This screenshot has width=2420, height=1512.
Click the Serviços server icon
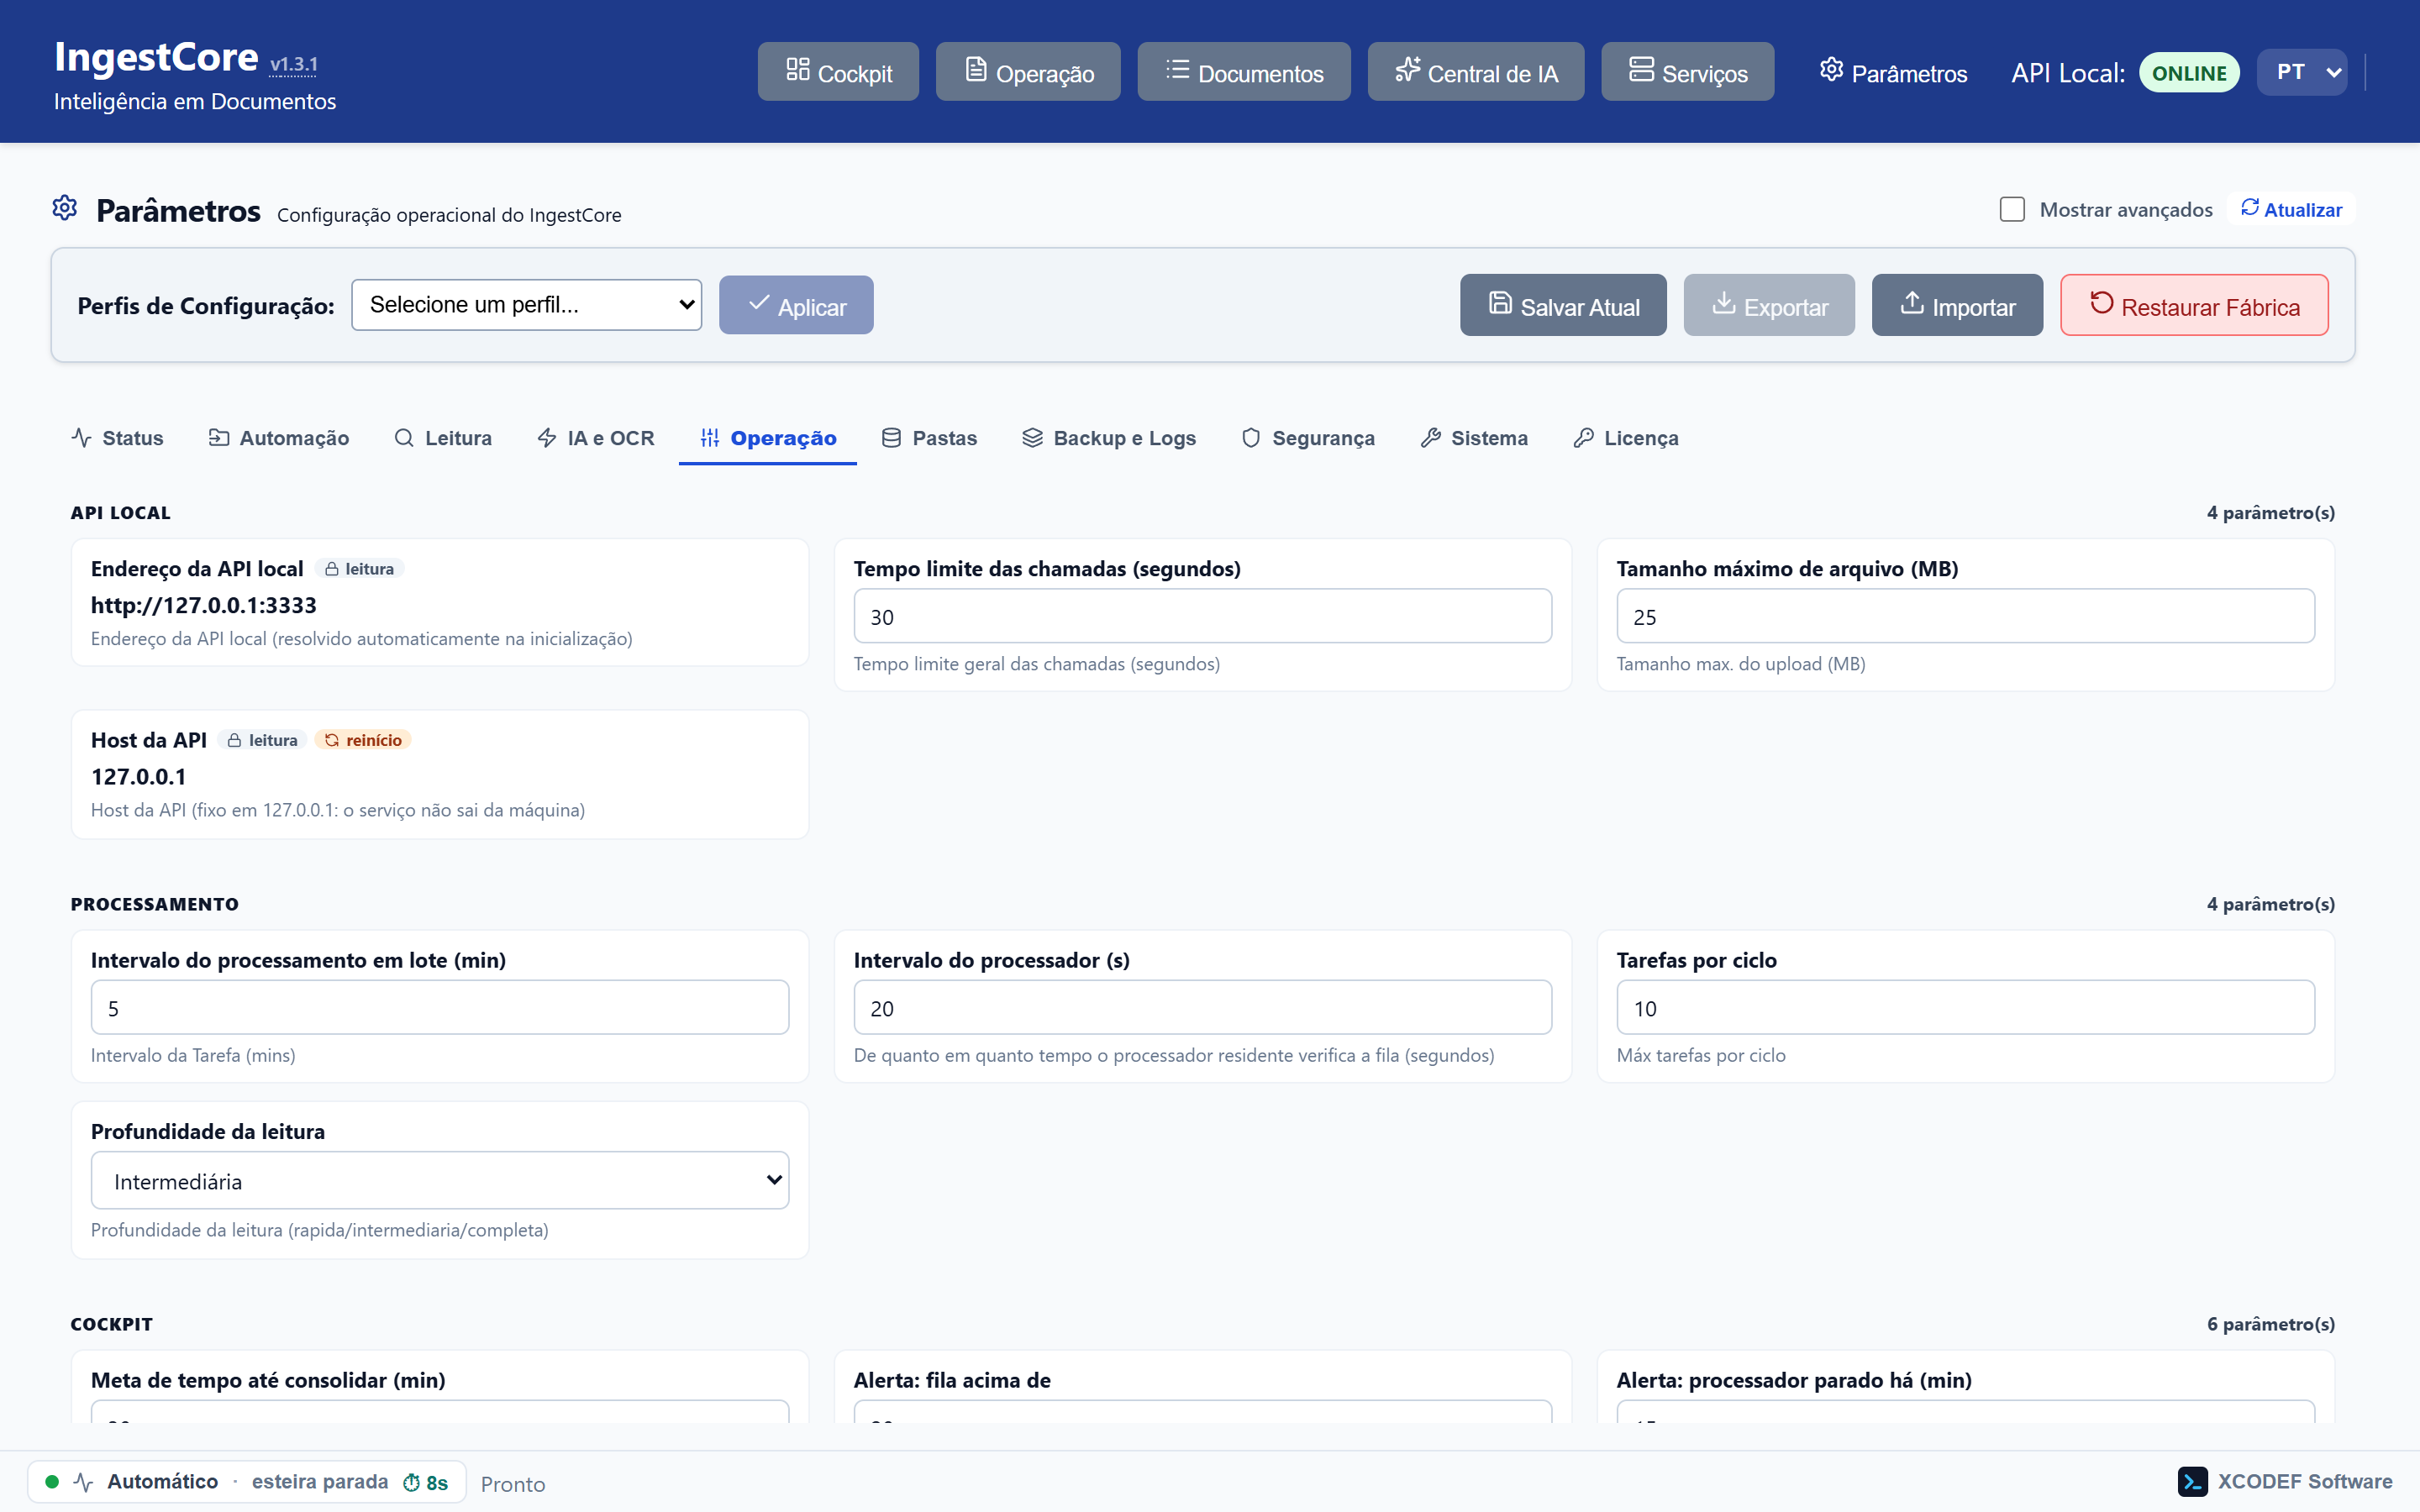coord(1641,70)
